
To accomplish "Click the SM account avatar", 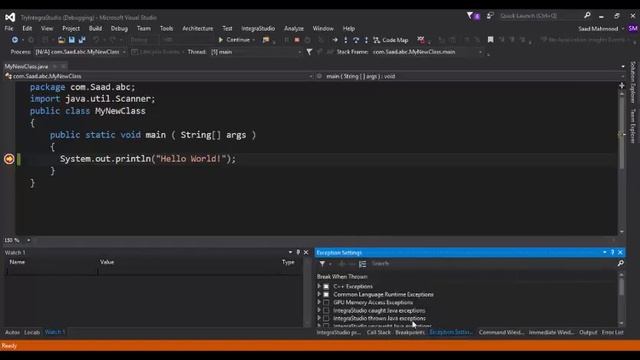I will pos(633,28).
